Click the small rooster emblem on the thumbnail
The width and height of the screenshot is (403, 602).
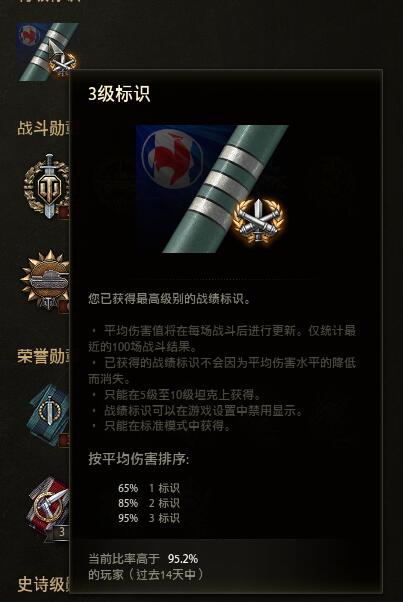30,35
